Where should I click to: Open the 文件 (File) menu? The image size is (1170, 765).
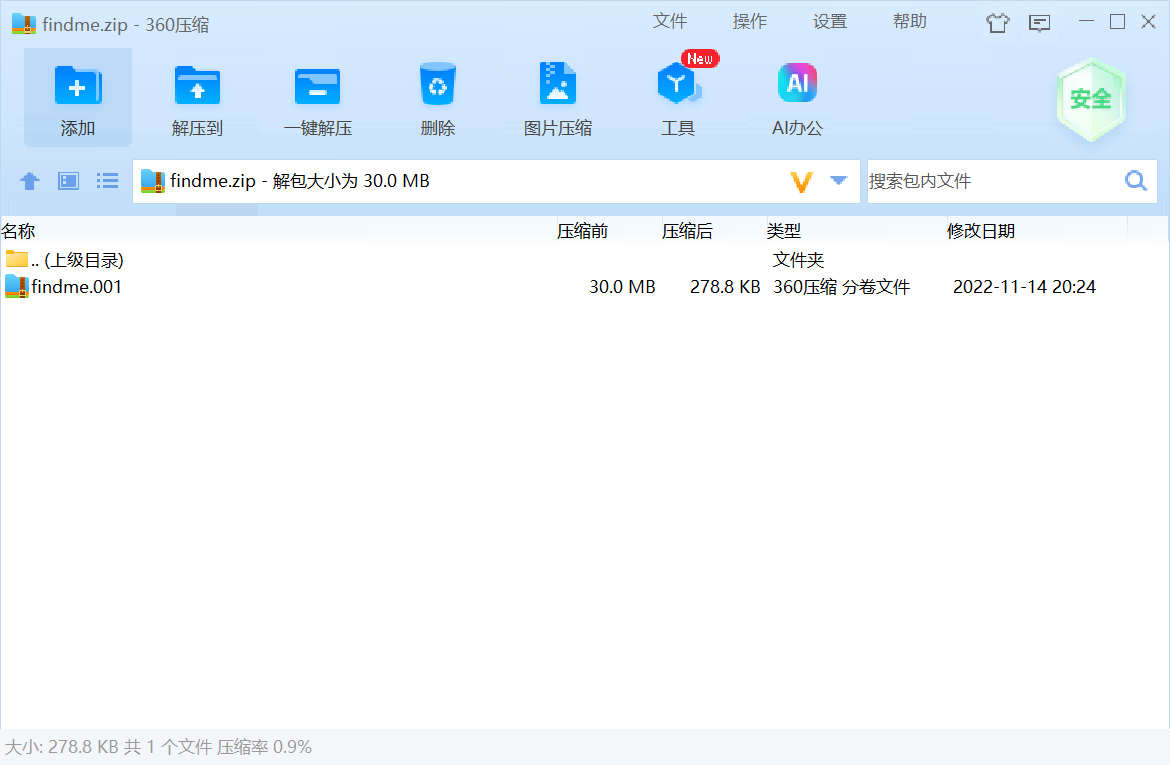tap(670, 20)
